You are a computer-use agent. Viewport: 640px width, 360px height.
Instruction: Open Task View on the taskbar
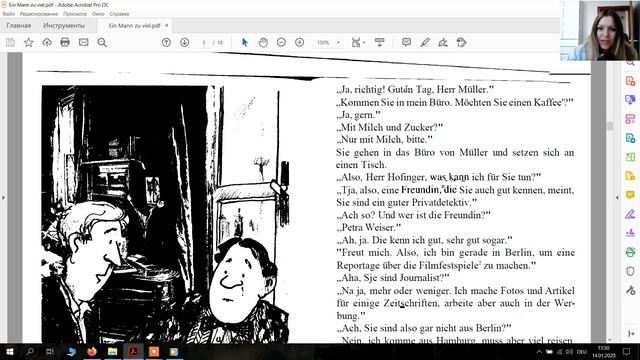click(50, 351)
